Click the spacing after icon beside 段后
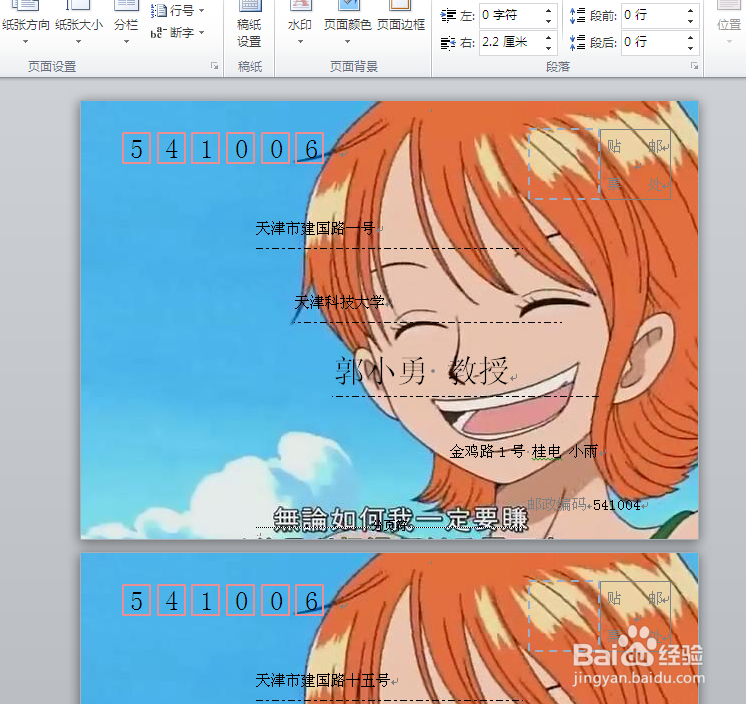 pyautogui.click(x=578, y=43)
